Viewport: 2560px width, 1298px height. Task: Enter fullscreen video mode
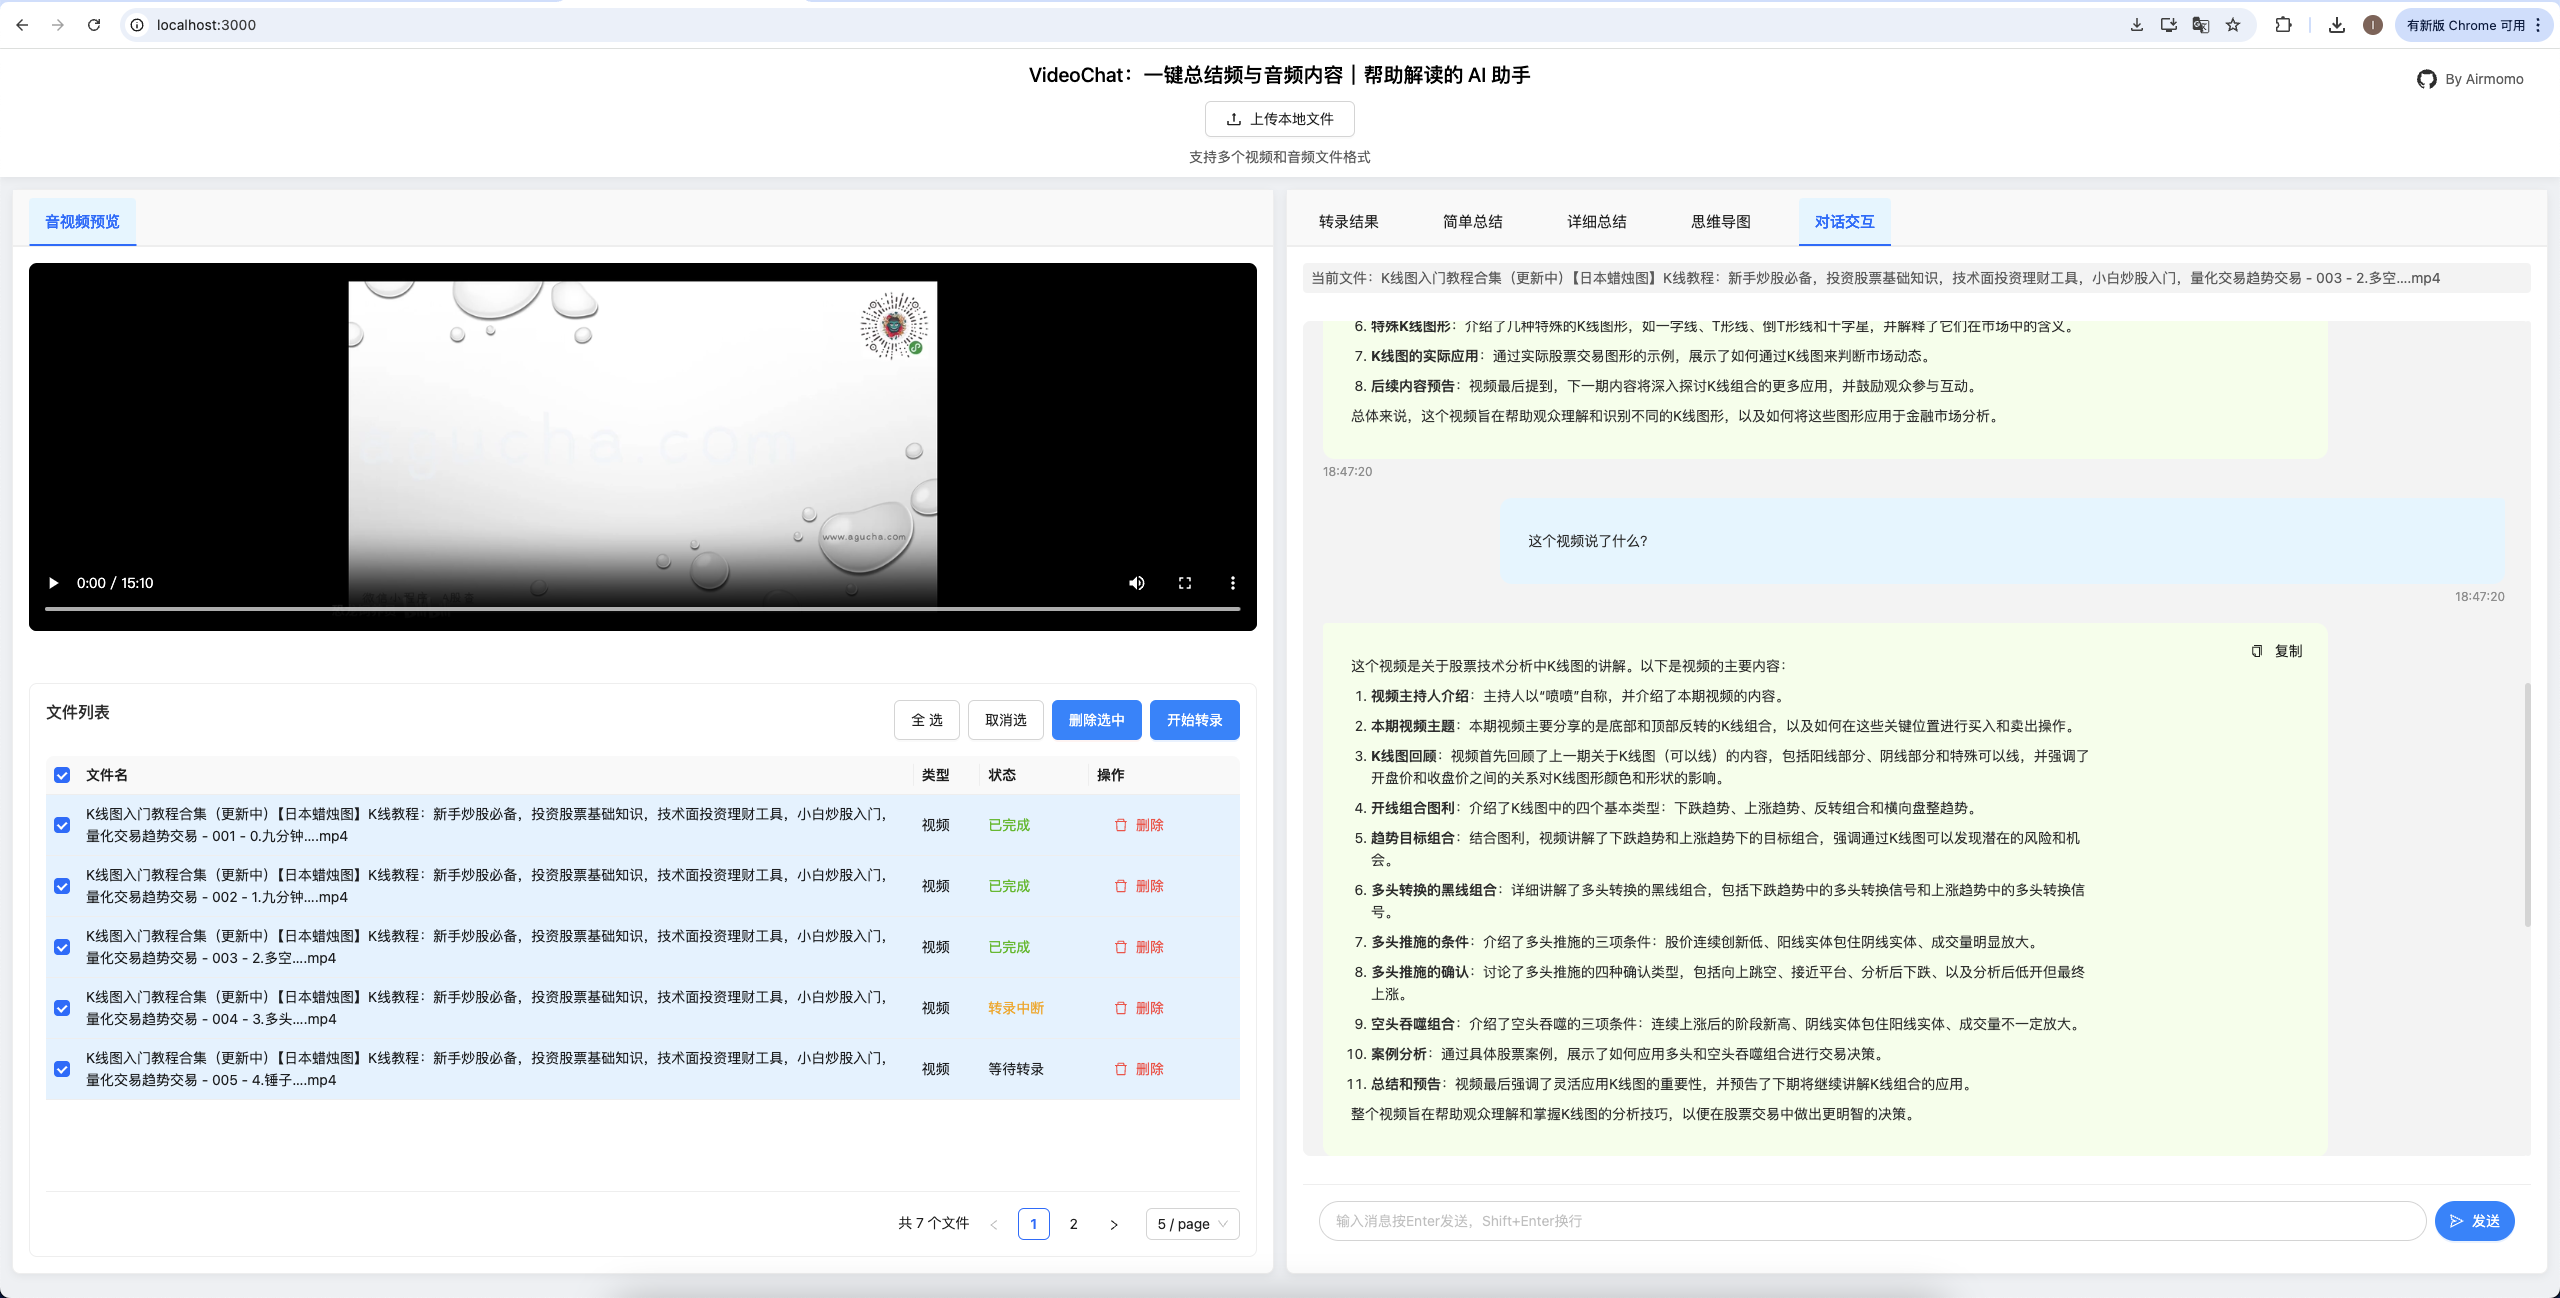[x=1185, y=583]
